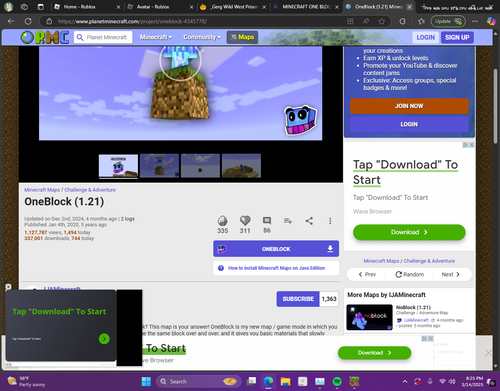Viewport: 500px width, 391px height.
Task: Open the browser extensions icon
Action: 402,21
